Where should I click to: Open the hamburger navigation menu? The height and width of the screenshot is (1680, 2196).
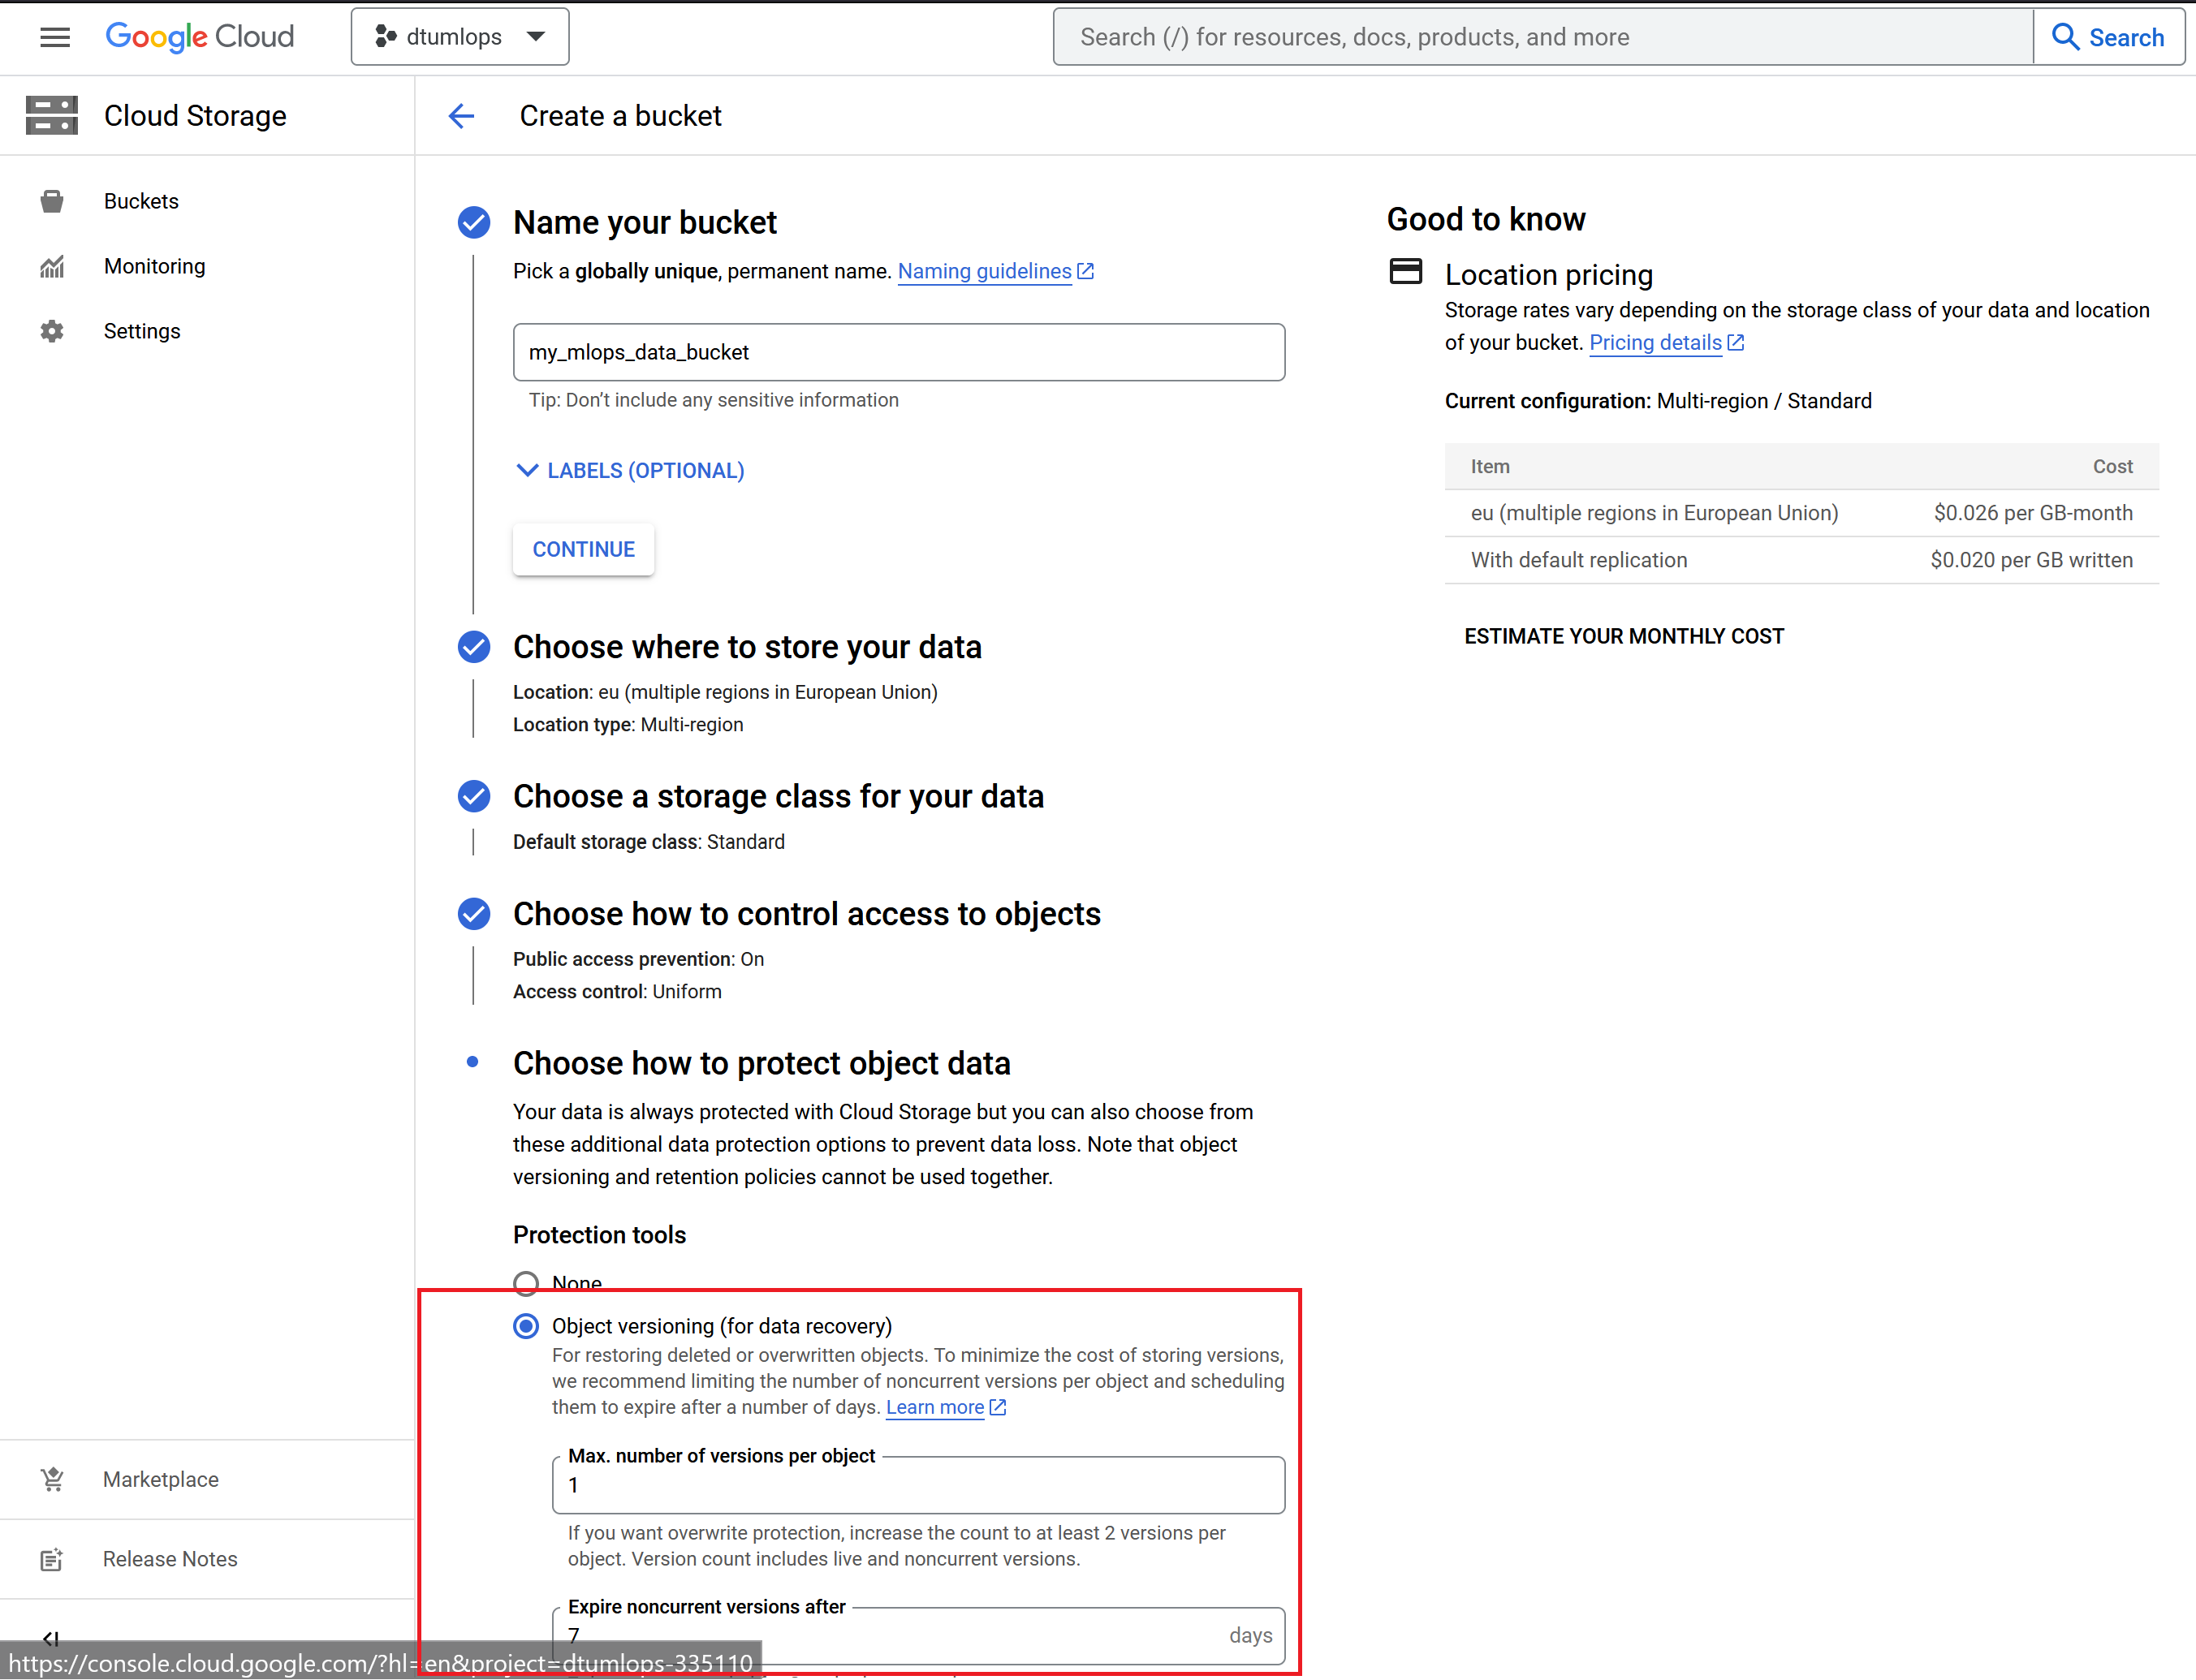click(55, 37)
